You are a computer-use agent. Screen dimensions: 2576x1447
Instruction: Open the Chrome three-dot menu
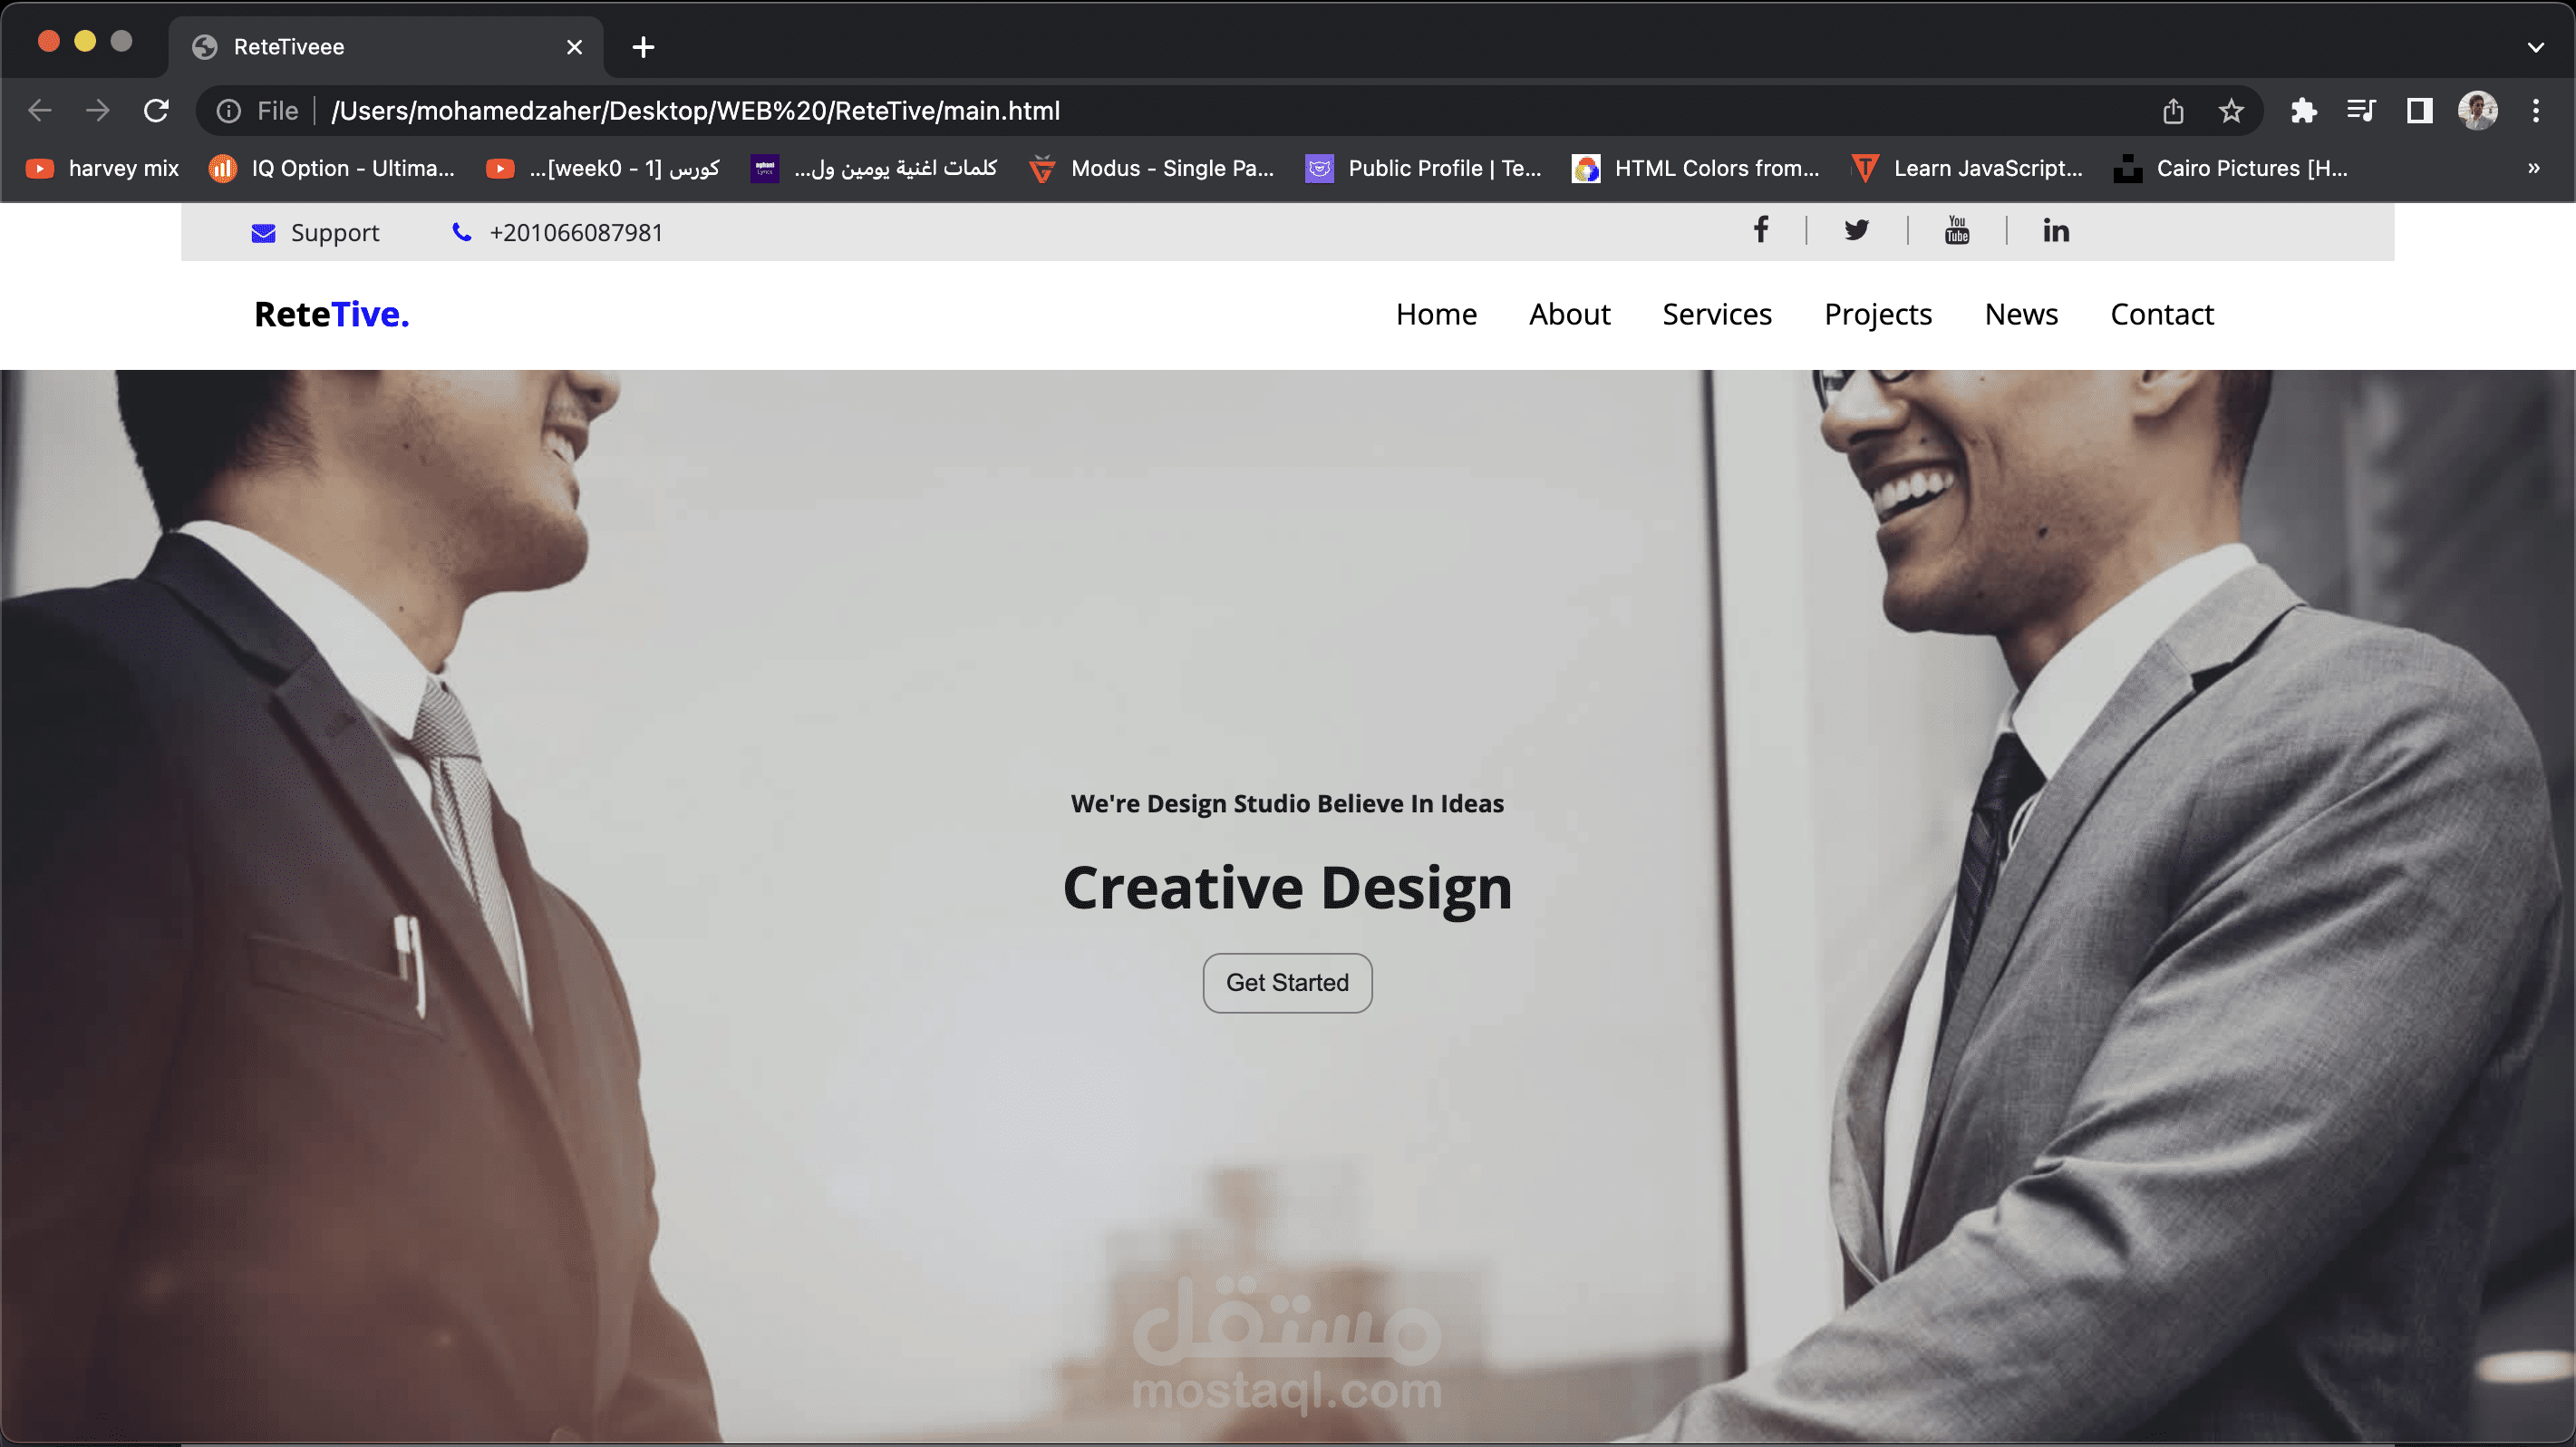(x=2537, y=110)
